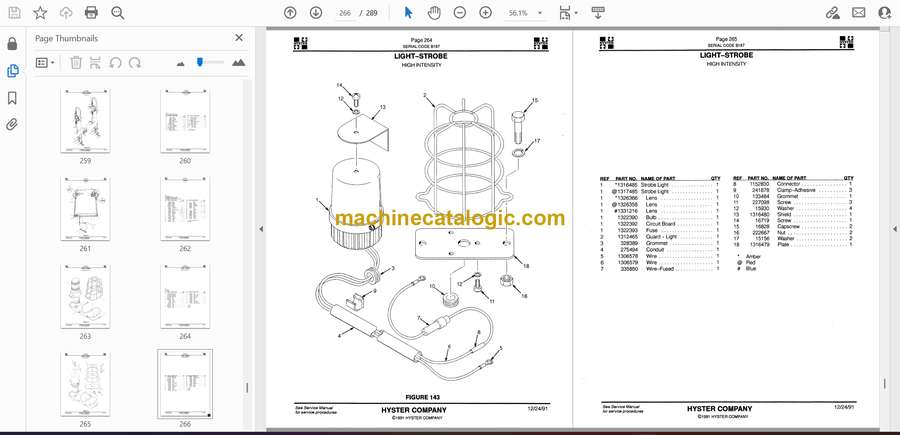Open the page fit options dropdown
The height and width of the screenshot is (435, 900).
pos(568,13)
